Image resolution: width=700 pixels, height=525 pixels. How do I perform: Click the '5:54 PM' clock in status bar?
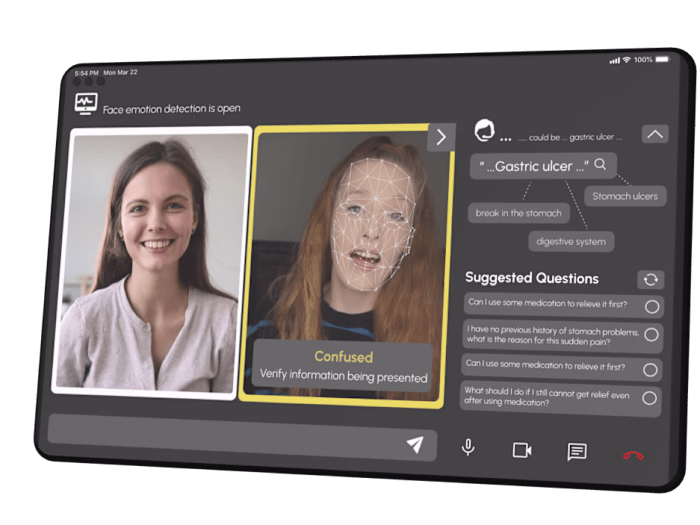(x=87, y=73)
